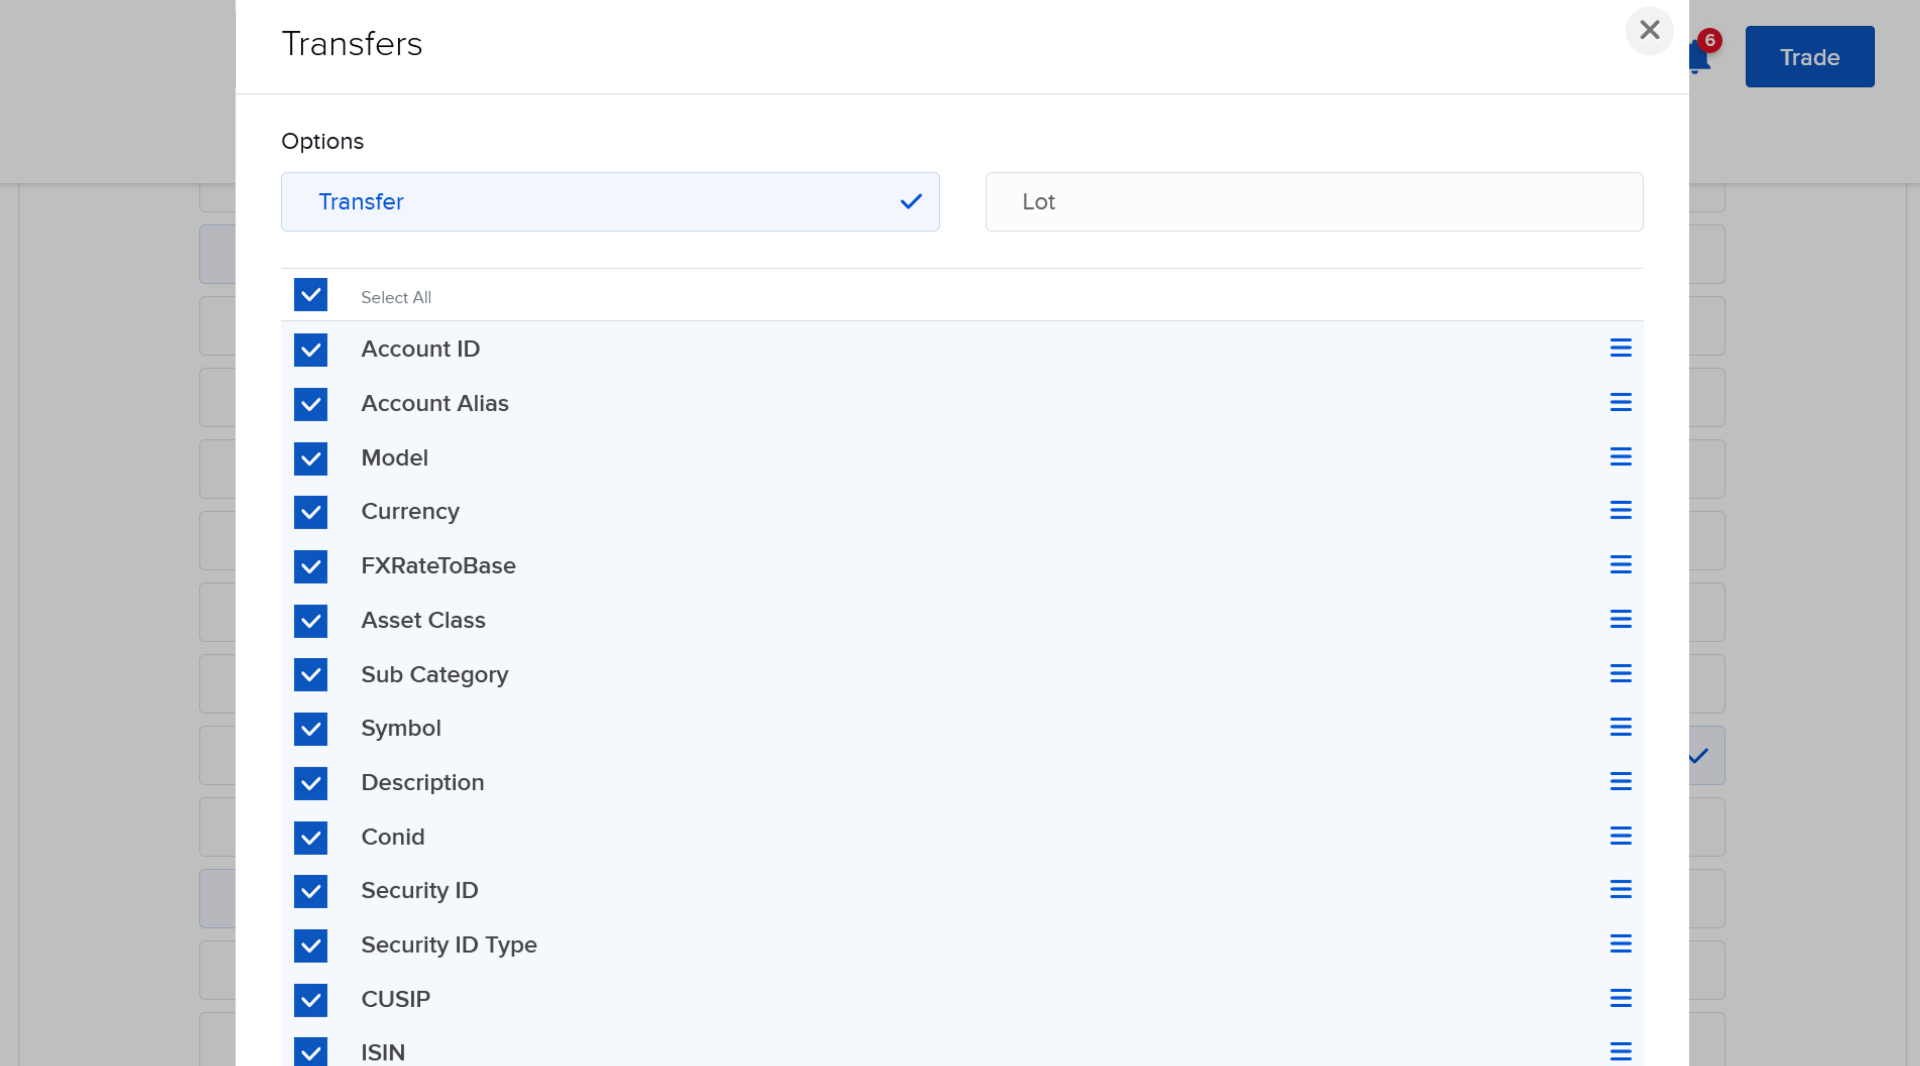Screen dimensions: 1920x1066
Task: Toggle the Sub Category checkbox
Action: click(x=311, y=675)
